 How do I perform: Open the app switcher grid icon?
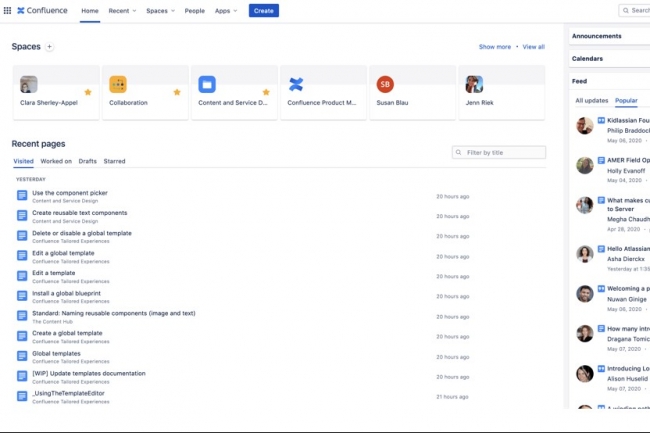pos(7,10)
